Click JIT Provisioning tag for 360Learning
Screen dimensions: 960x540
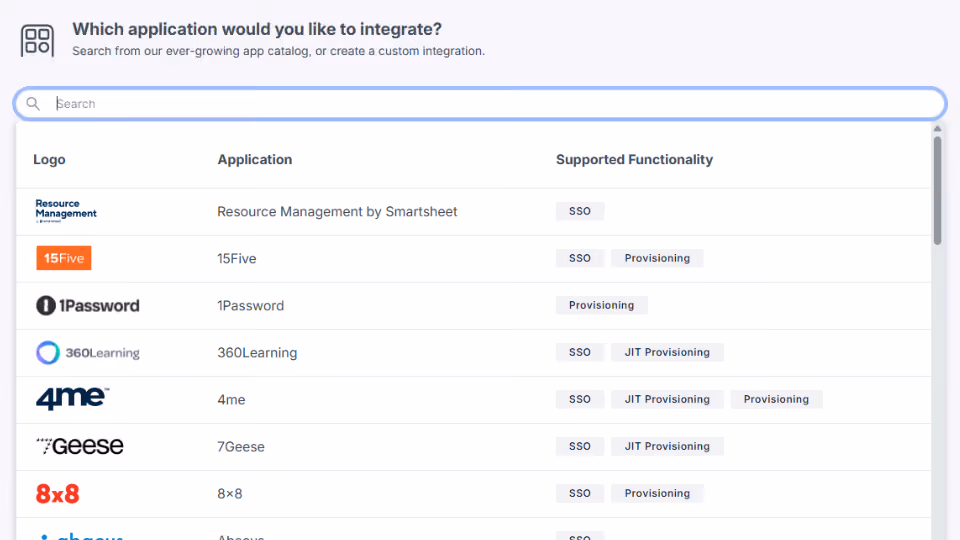pyautogui.click(x=667, y=352)
